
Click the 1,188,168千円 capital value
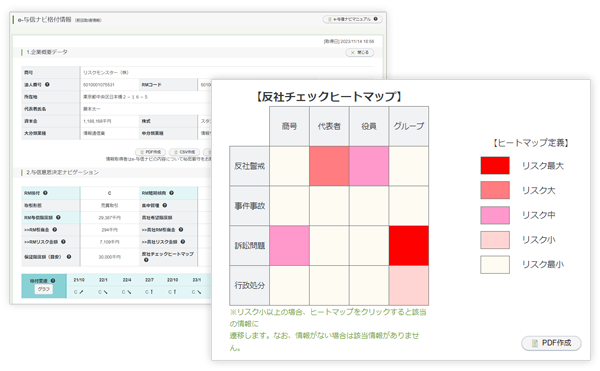(97, 121)
